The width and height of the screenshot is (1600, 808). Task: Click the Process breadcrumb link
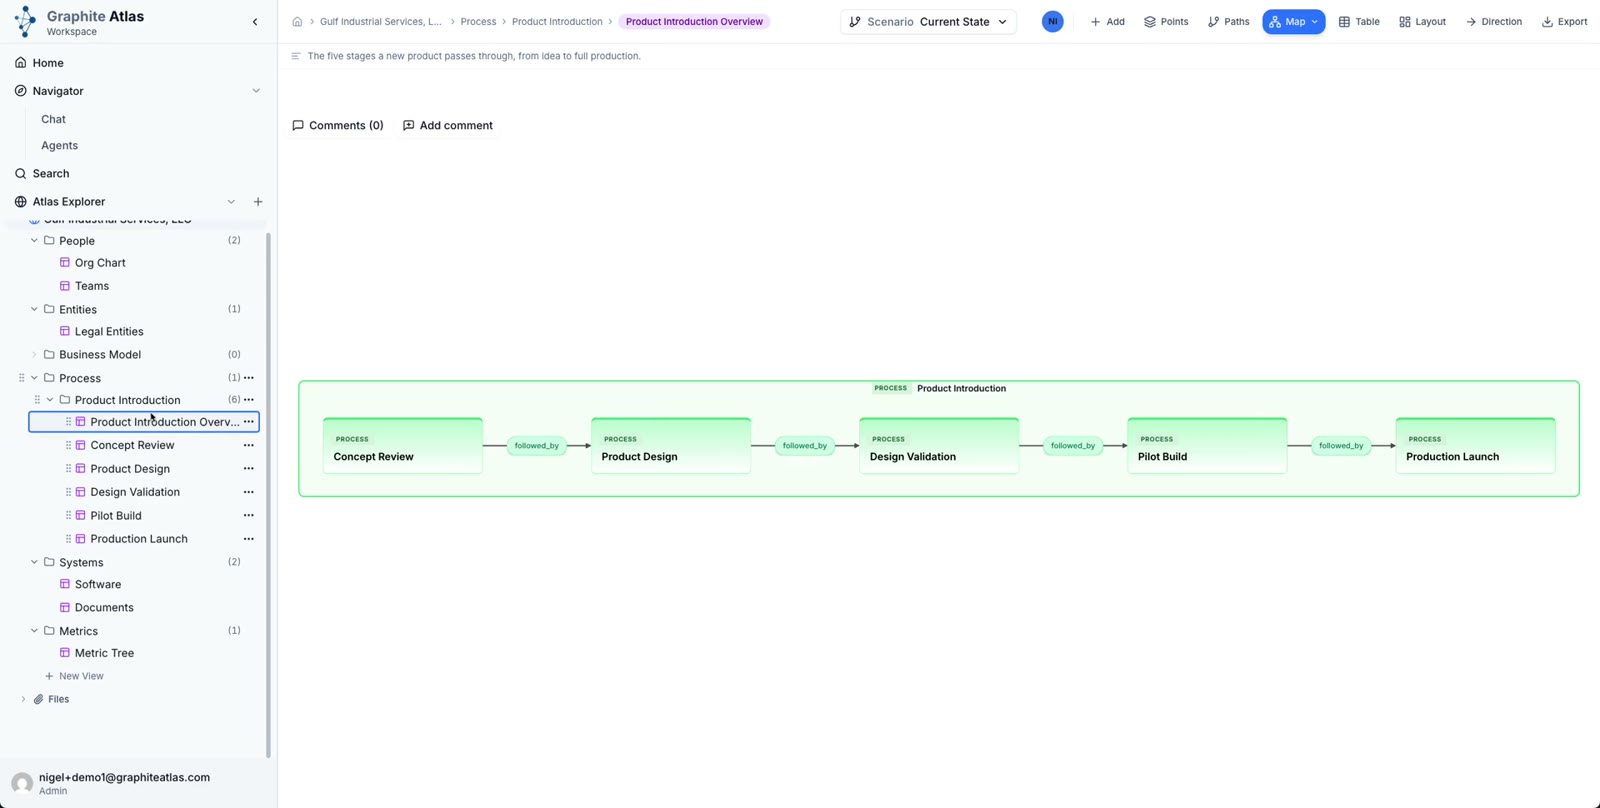pyautogui.click(x=478, y=22)
